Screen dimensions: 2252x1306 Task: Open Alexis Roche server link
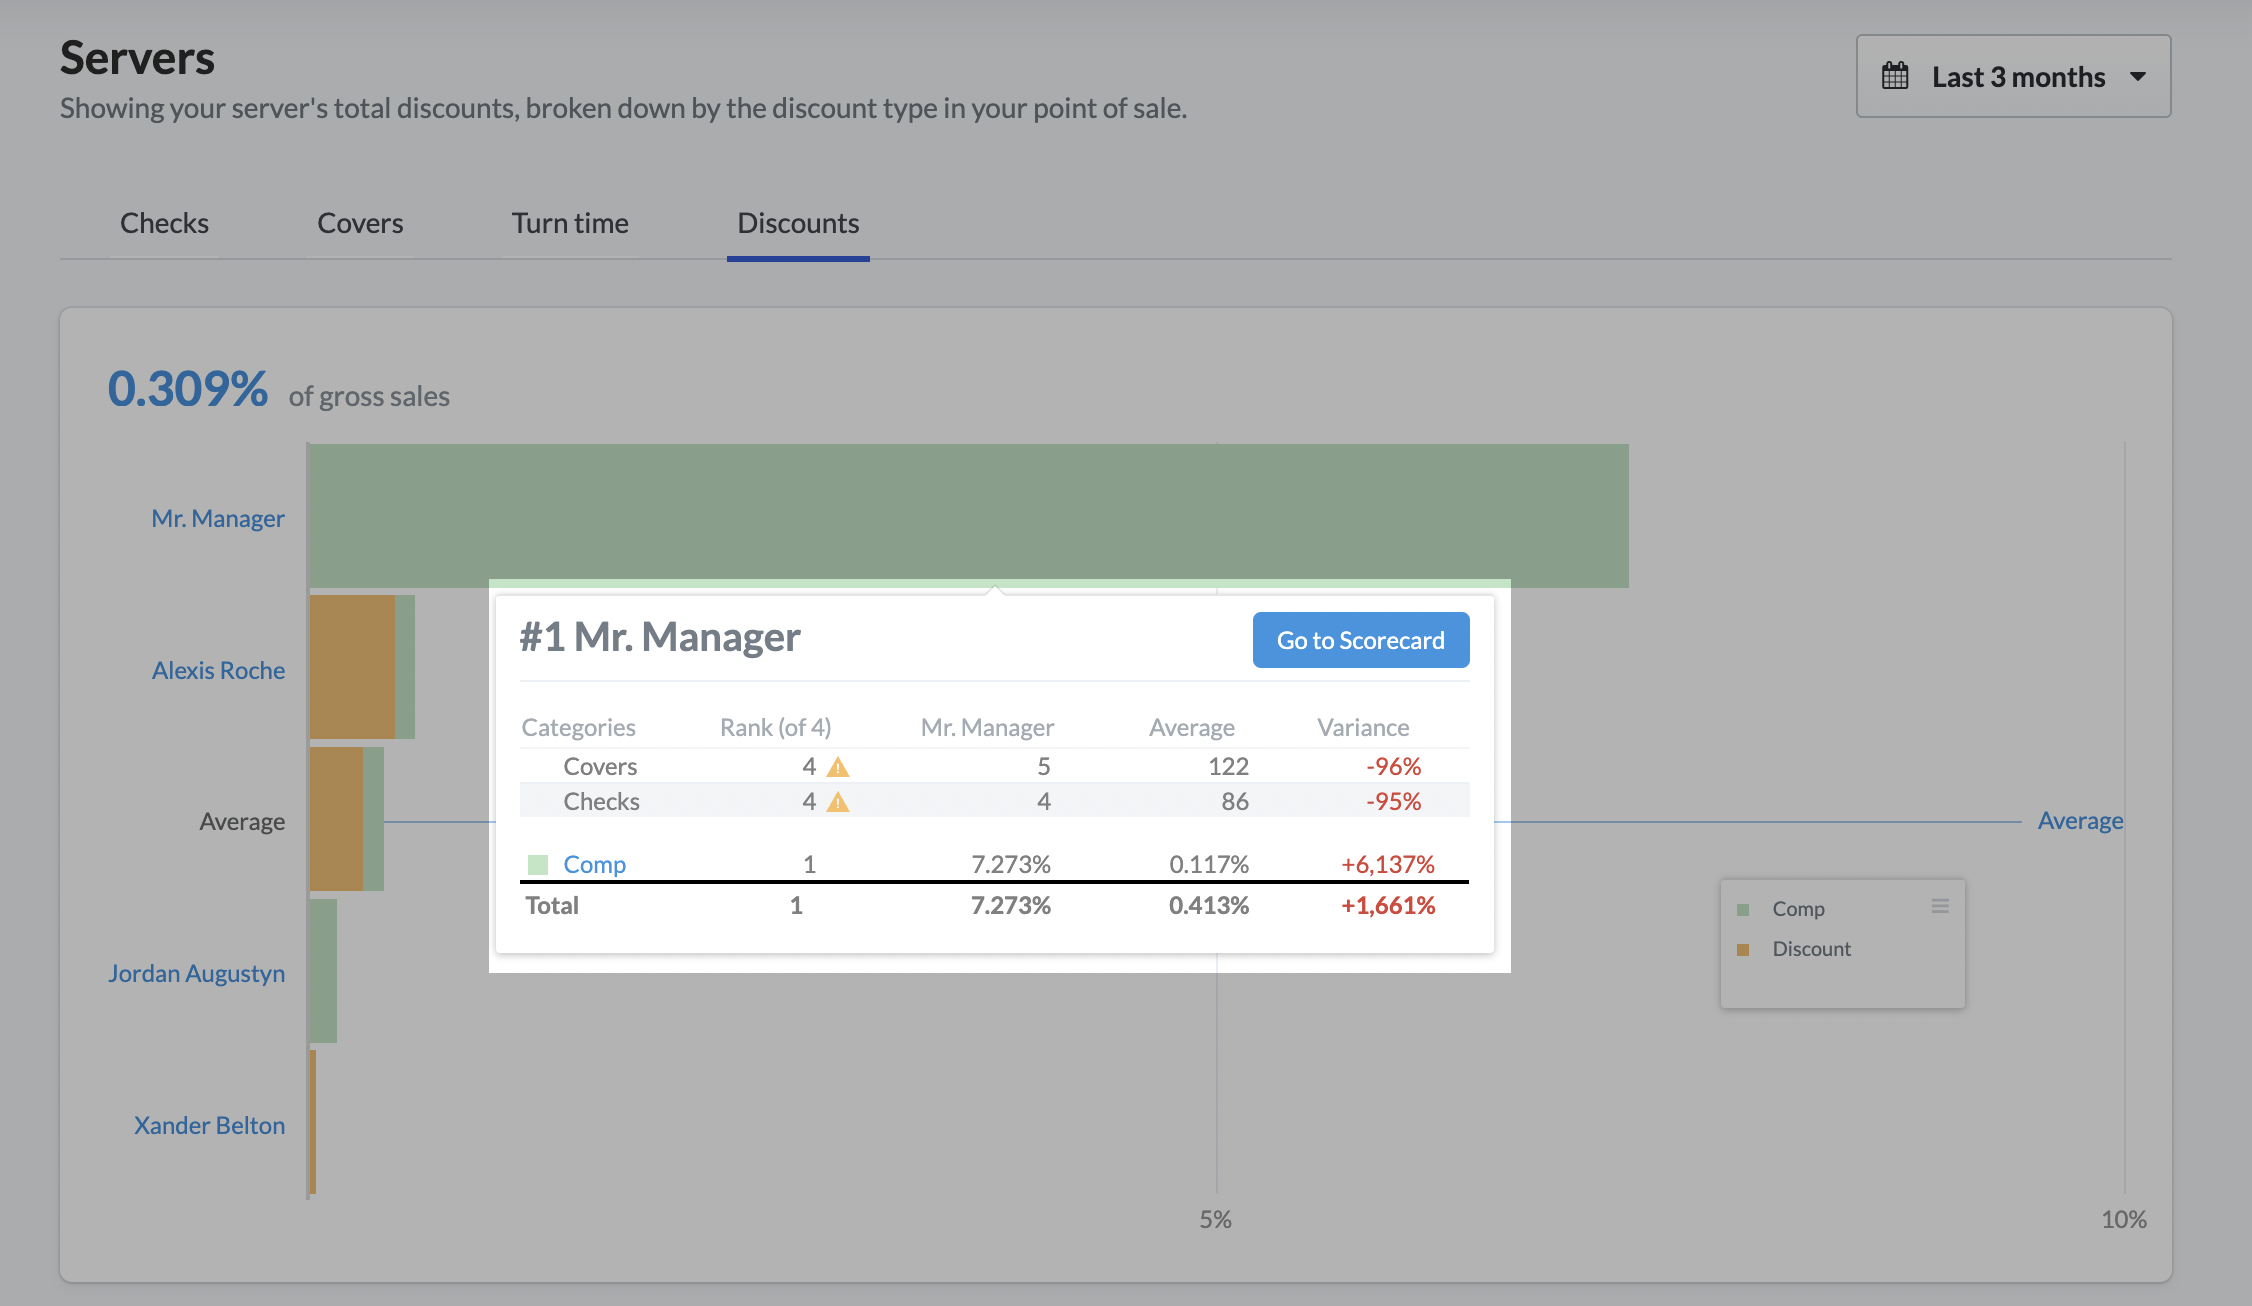pyautogui.click(x=218, y=670)
